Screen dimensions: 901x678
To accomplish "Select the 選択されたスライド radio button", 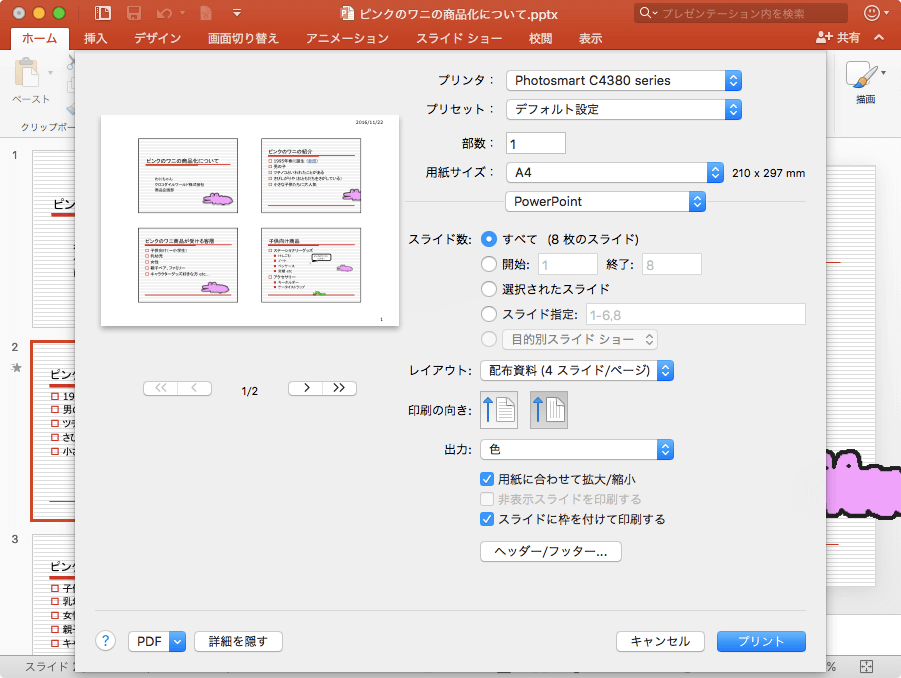I will point(488,288).
